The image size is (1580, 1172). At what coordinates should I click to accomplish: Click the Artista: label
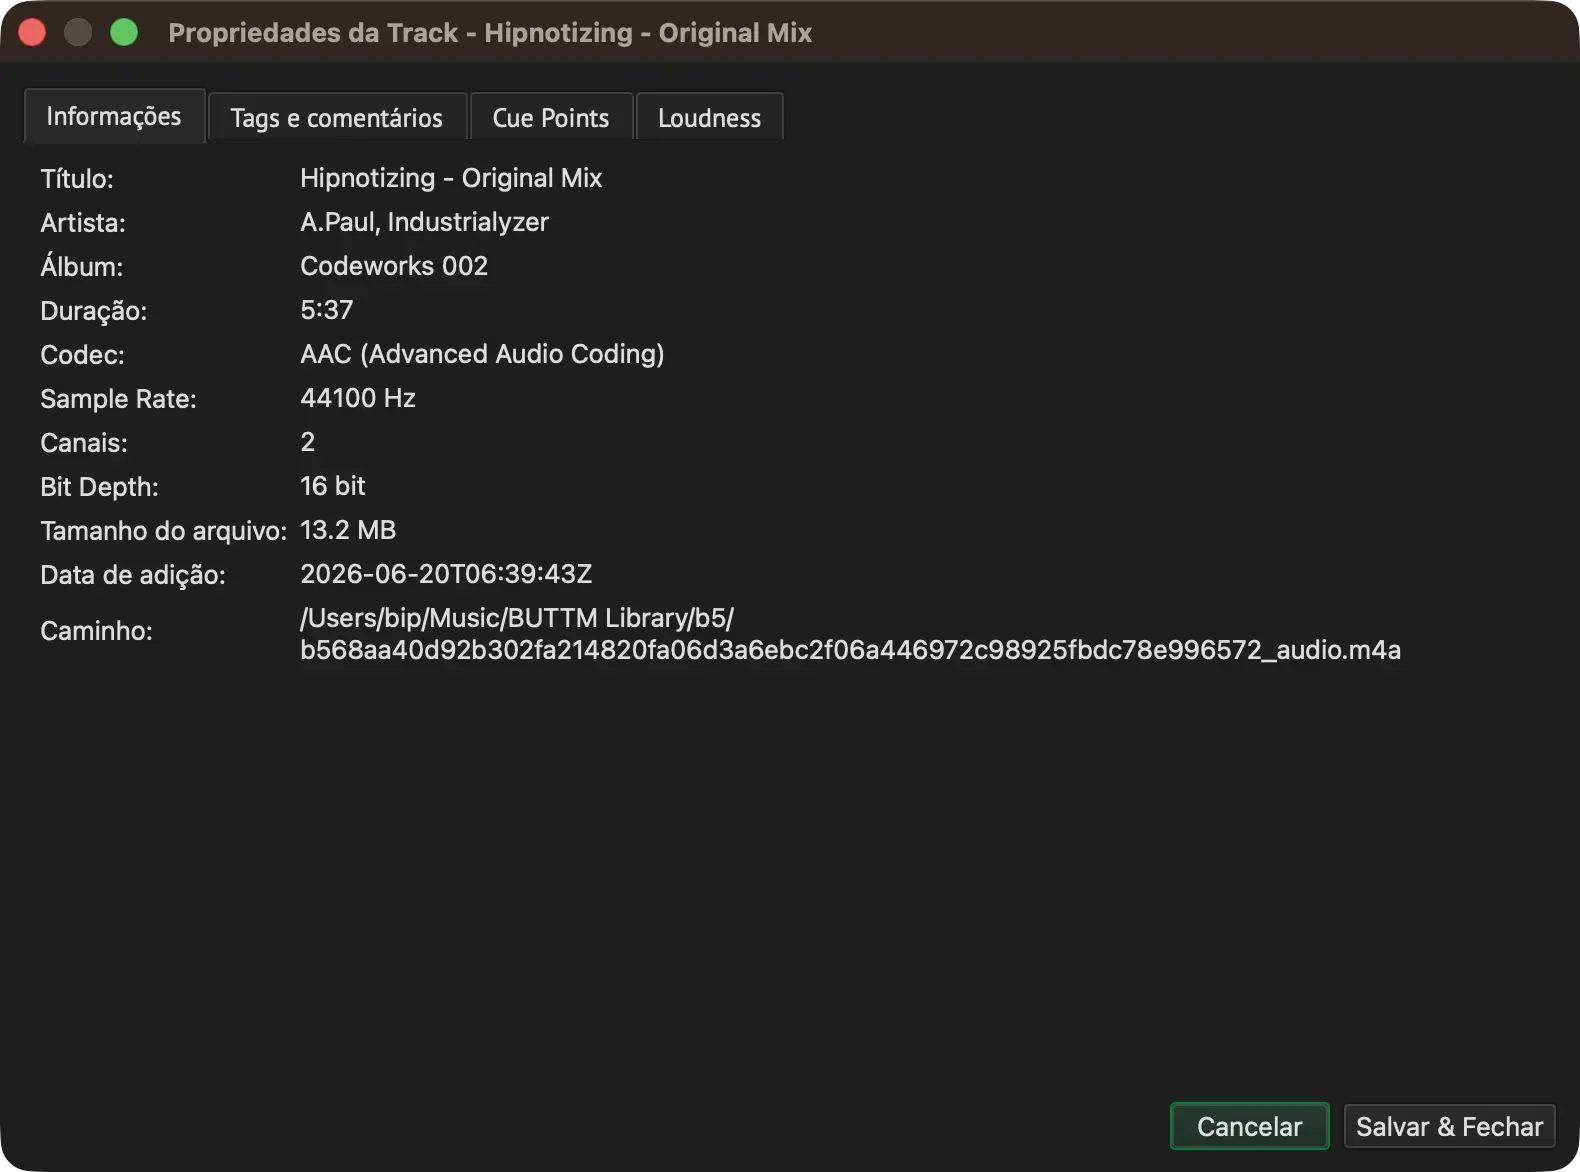tap(83, 223)
